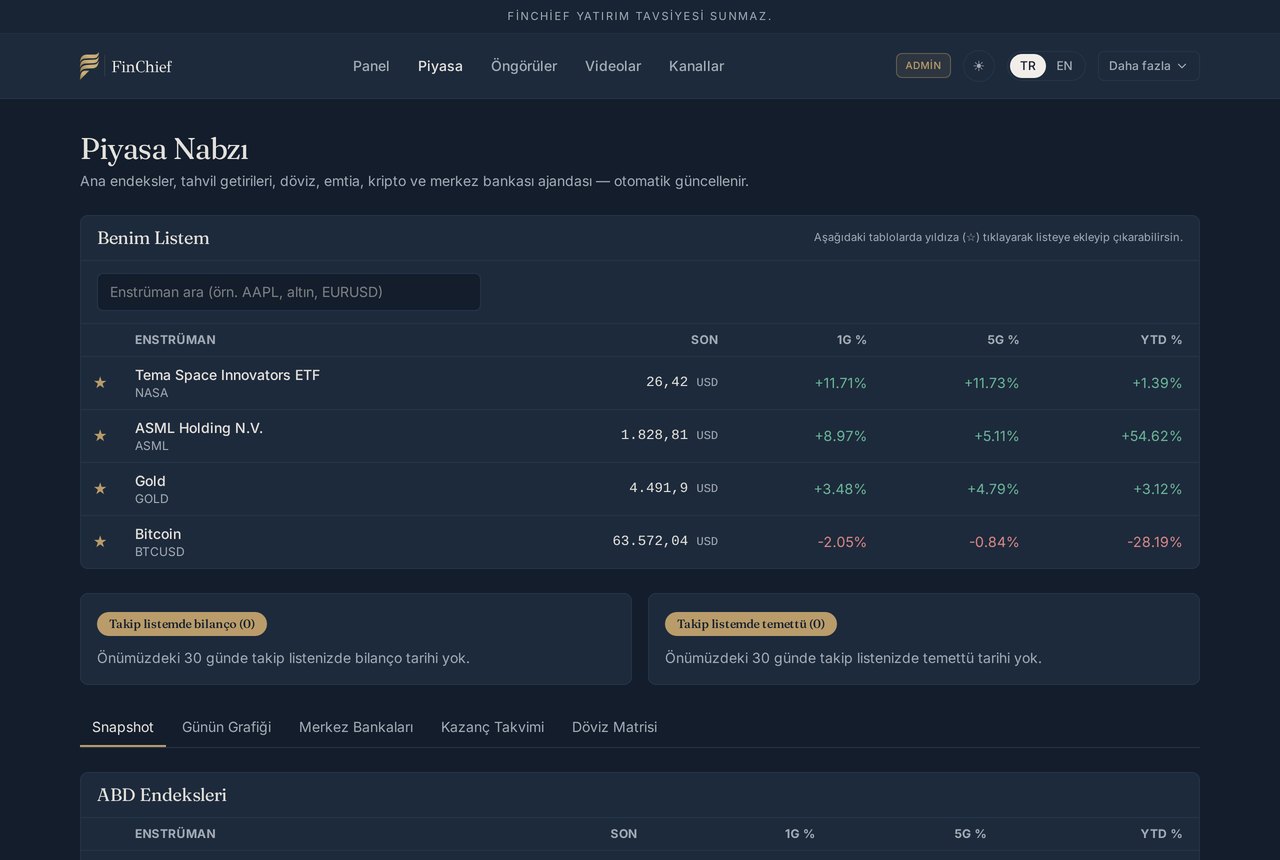Open the Döviz Matrisi tab
Viewport: 1280px width, 860px height.
[x=614, y=727]
